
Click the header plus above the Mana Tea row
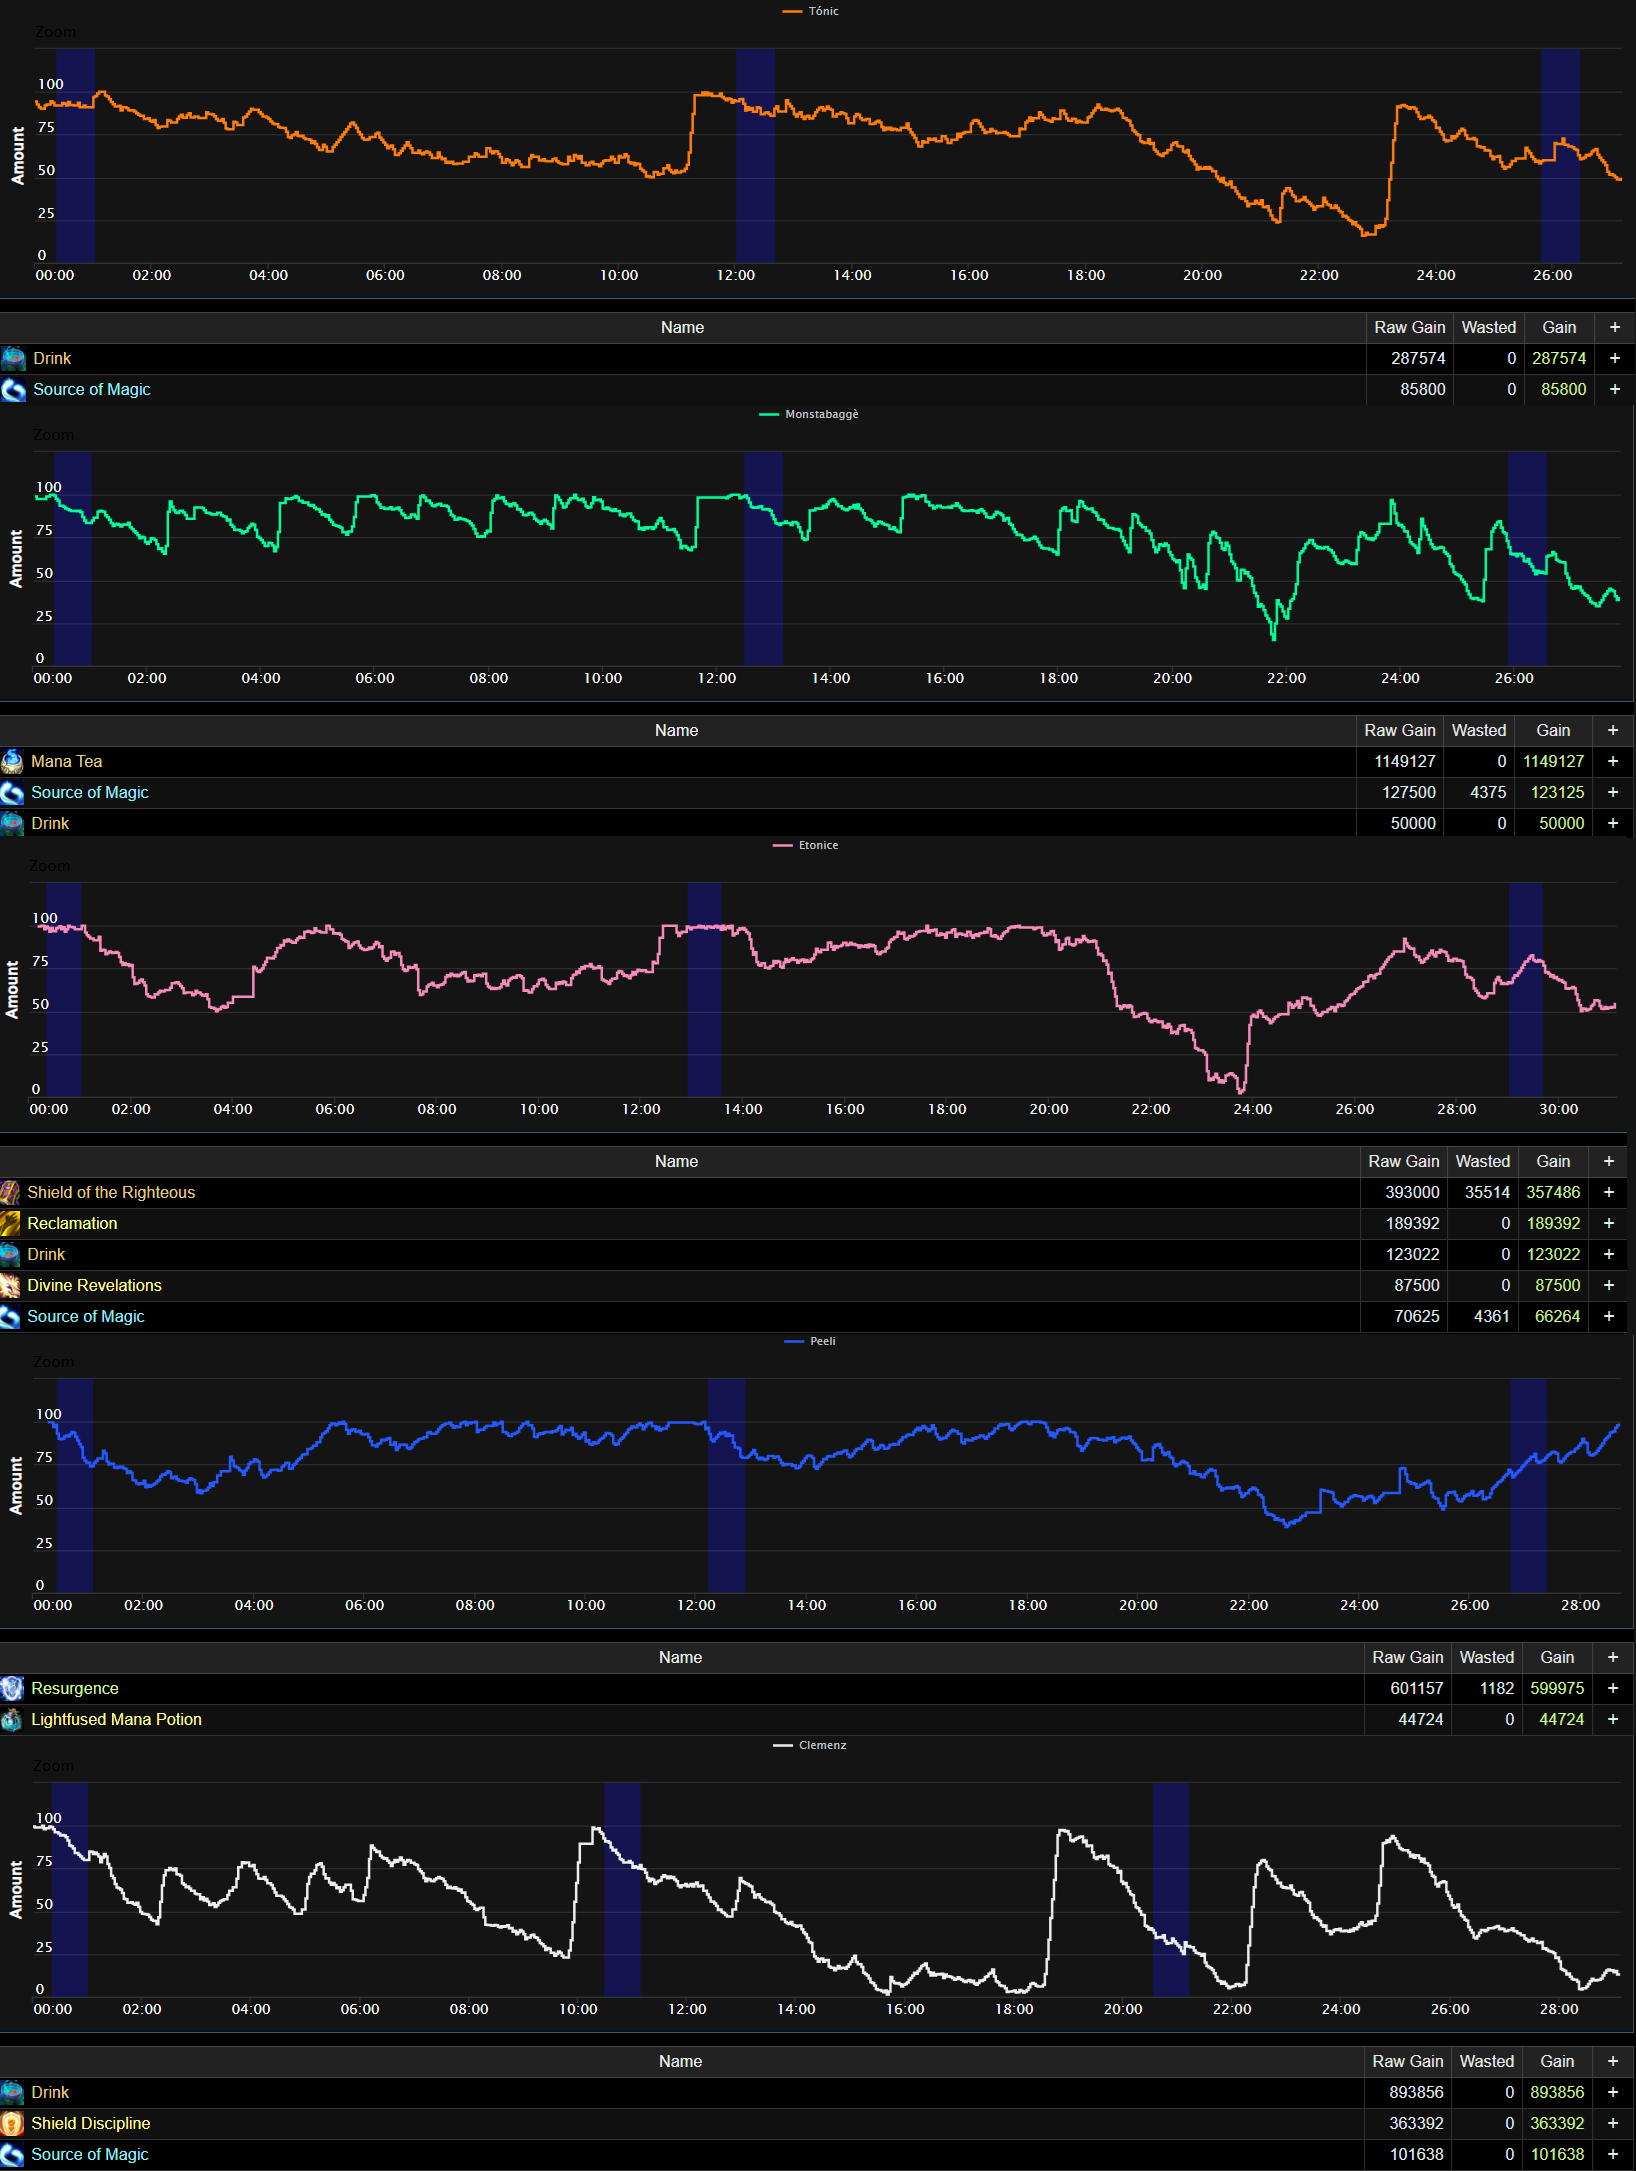[1612, 731]
